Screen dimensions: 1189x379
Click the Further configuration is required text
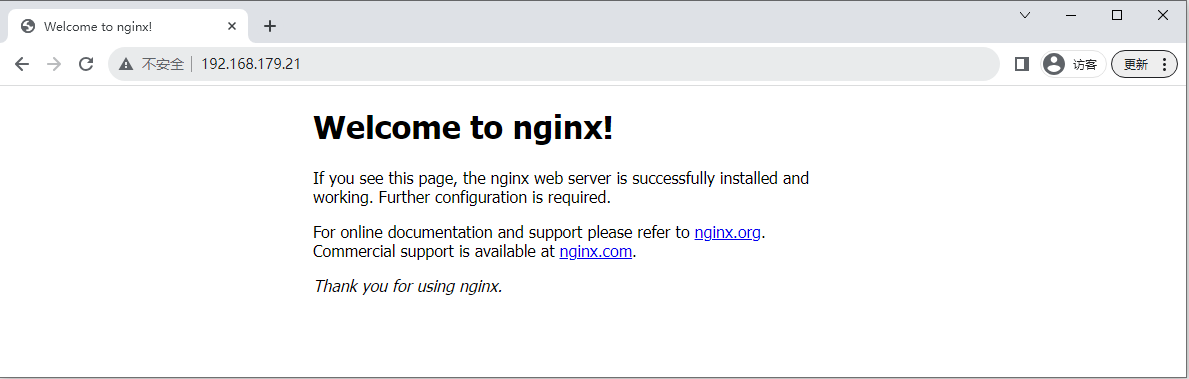[x=494, y=199]
